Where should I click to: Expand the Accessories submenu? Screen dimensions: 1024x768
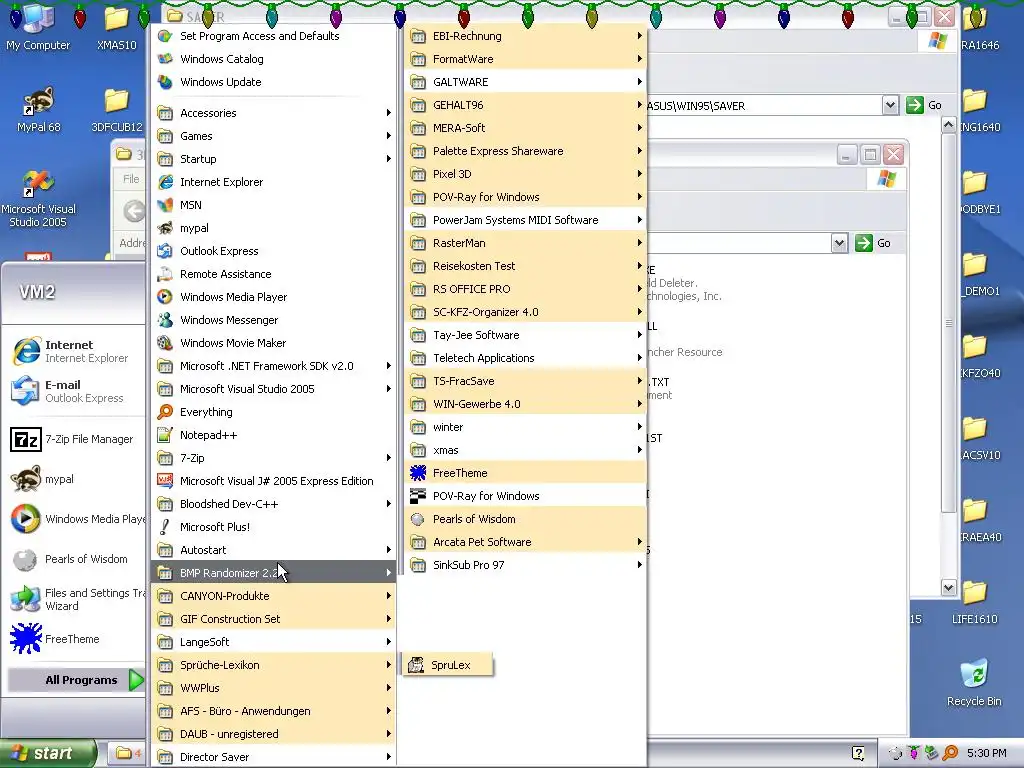coord(274,113)
